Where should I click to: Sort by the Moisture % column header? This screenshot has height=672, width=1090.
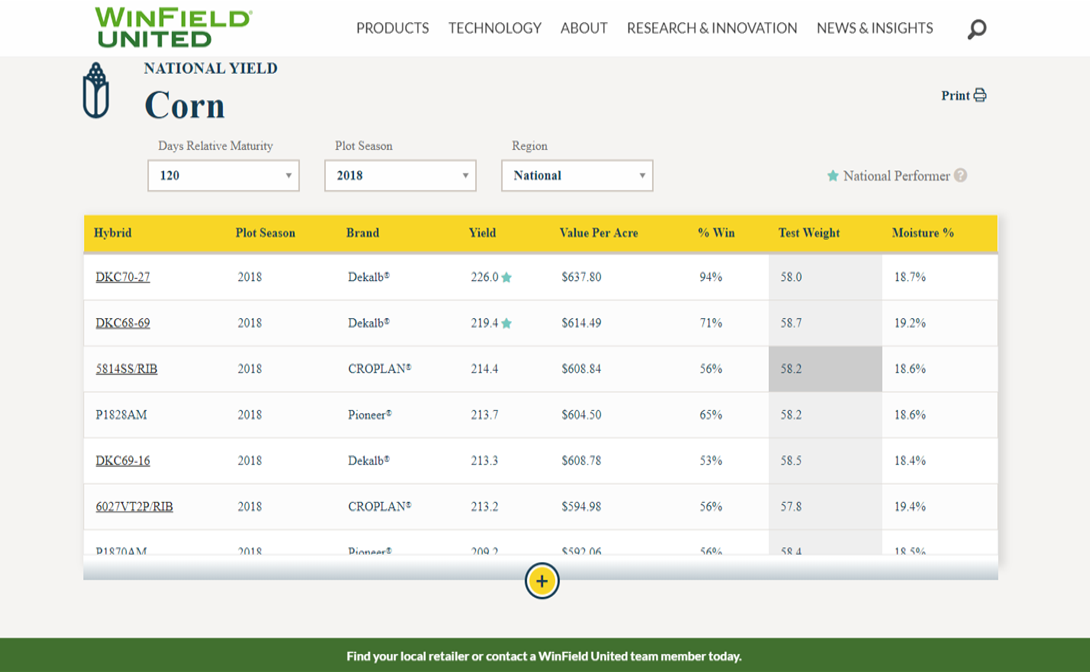pyautogui.click(x=922, y=233)
